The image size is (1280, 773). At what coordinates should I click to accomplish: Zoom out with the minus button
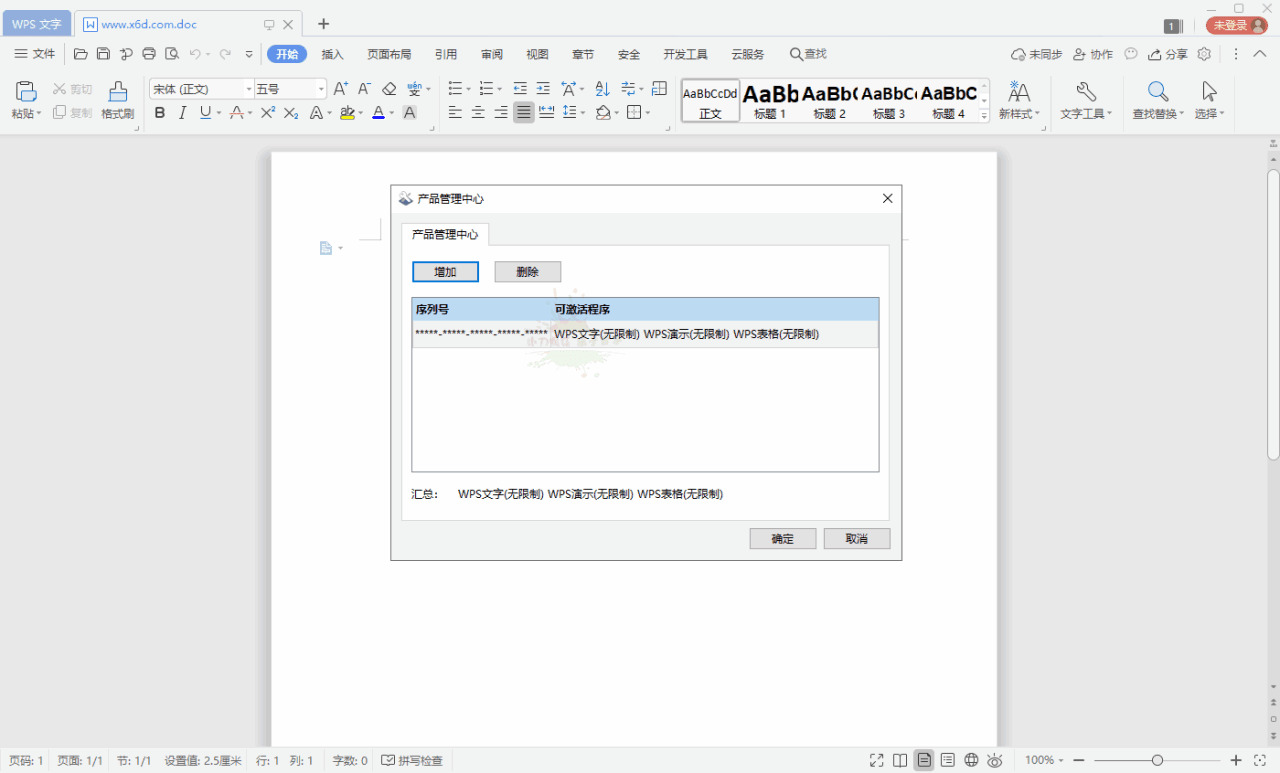[x=1081, y=760]
